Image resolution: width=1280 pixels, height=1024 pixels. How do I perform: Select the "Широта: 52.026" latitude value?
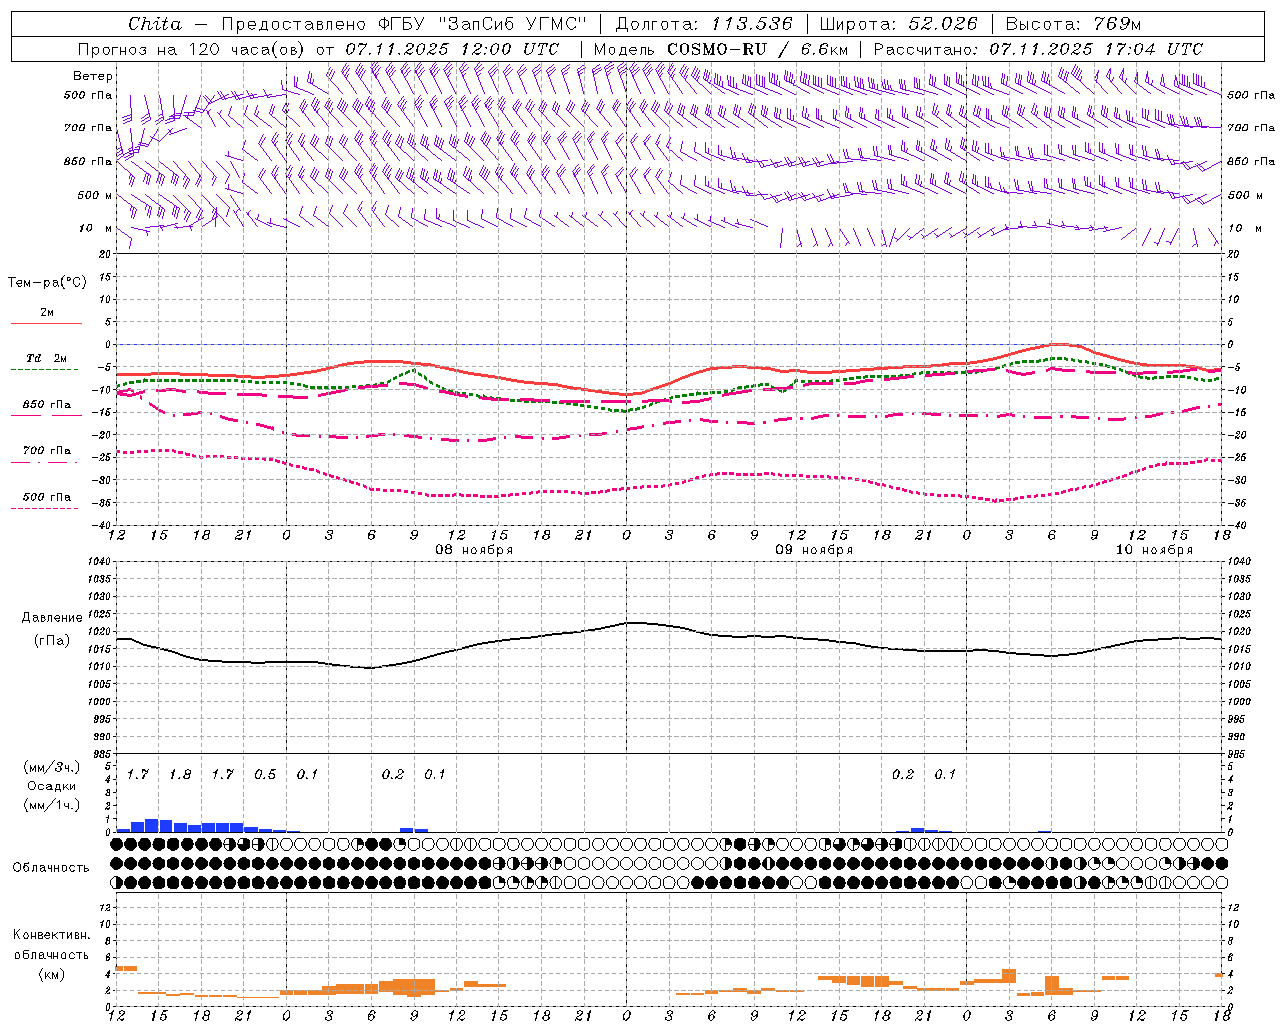click(x=898, y=24)
